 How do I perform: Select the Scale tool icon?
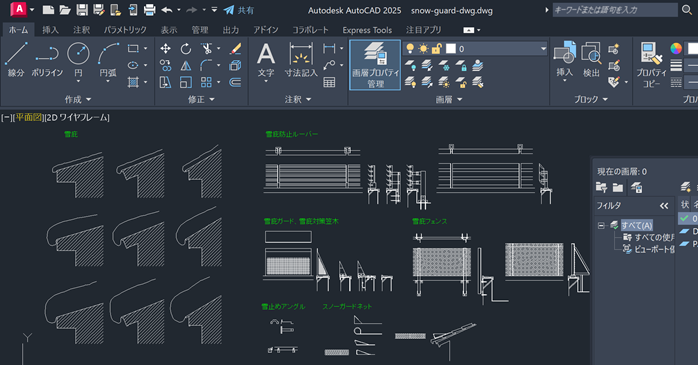point(186,82)
